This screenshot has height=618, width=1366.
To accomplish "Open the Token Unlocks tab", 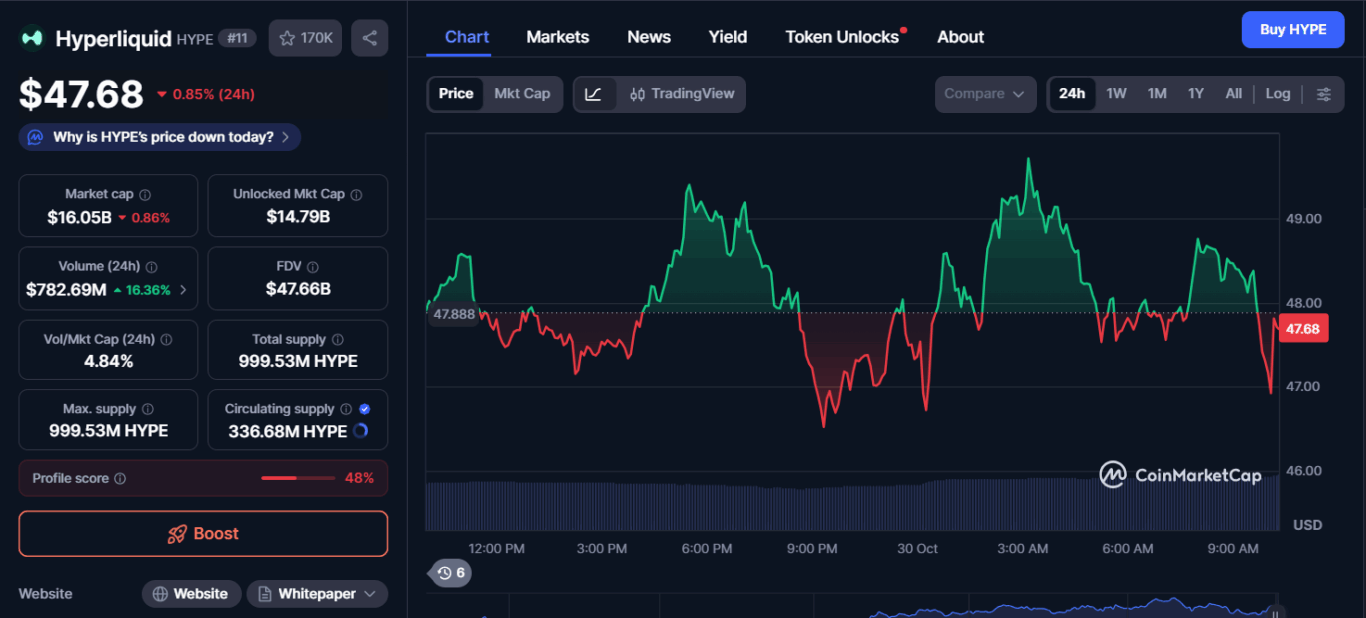I will point(842,37).
